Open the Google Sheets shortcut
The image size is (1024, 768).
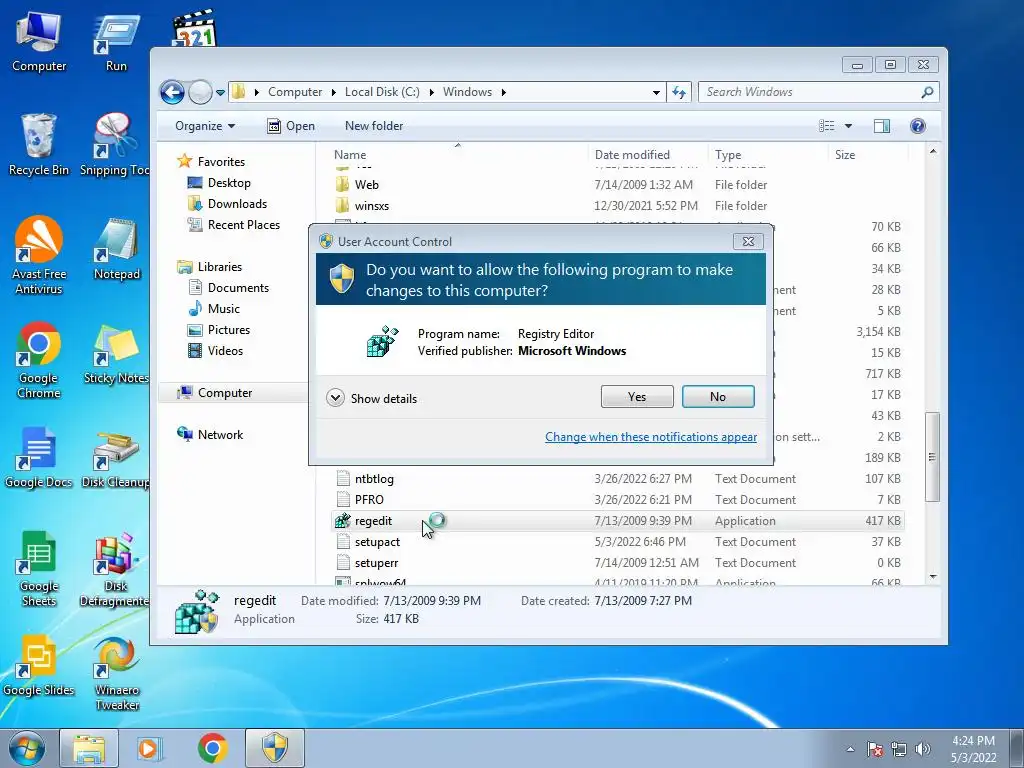point(39,569)
